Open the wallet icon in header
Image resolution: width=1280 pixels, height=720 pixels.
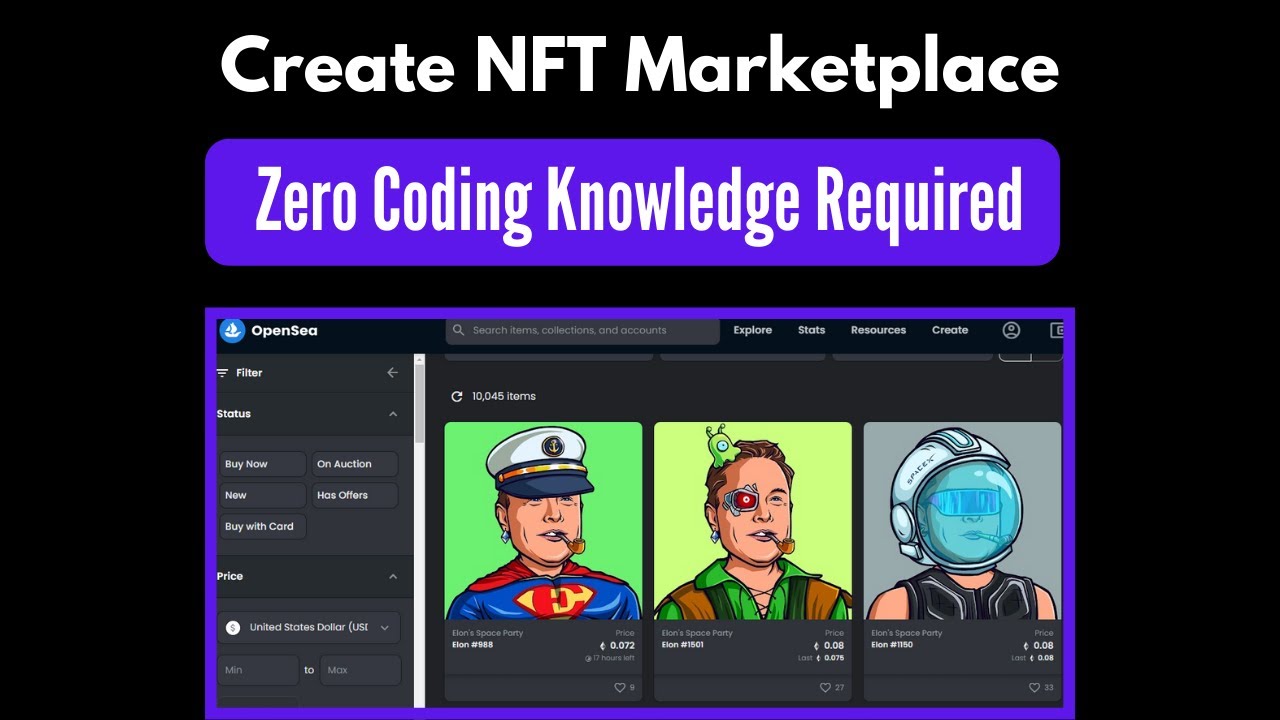pyautogui.click(x=1056, y=330)
